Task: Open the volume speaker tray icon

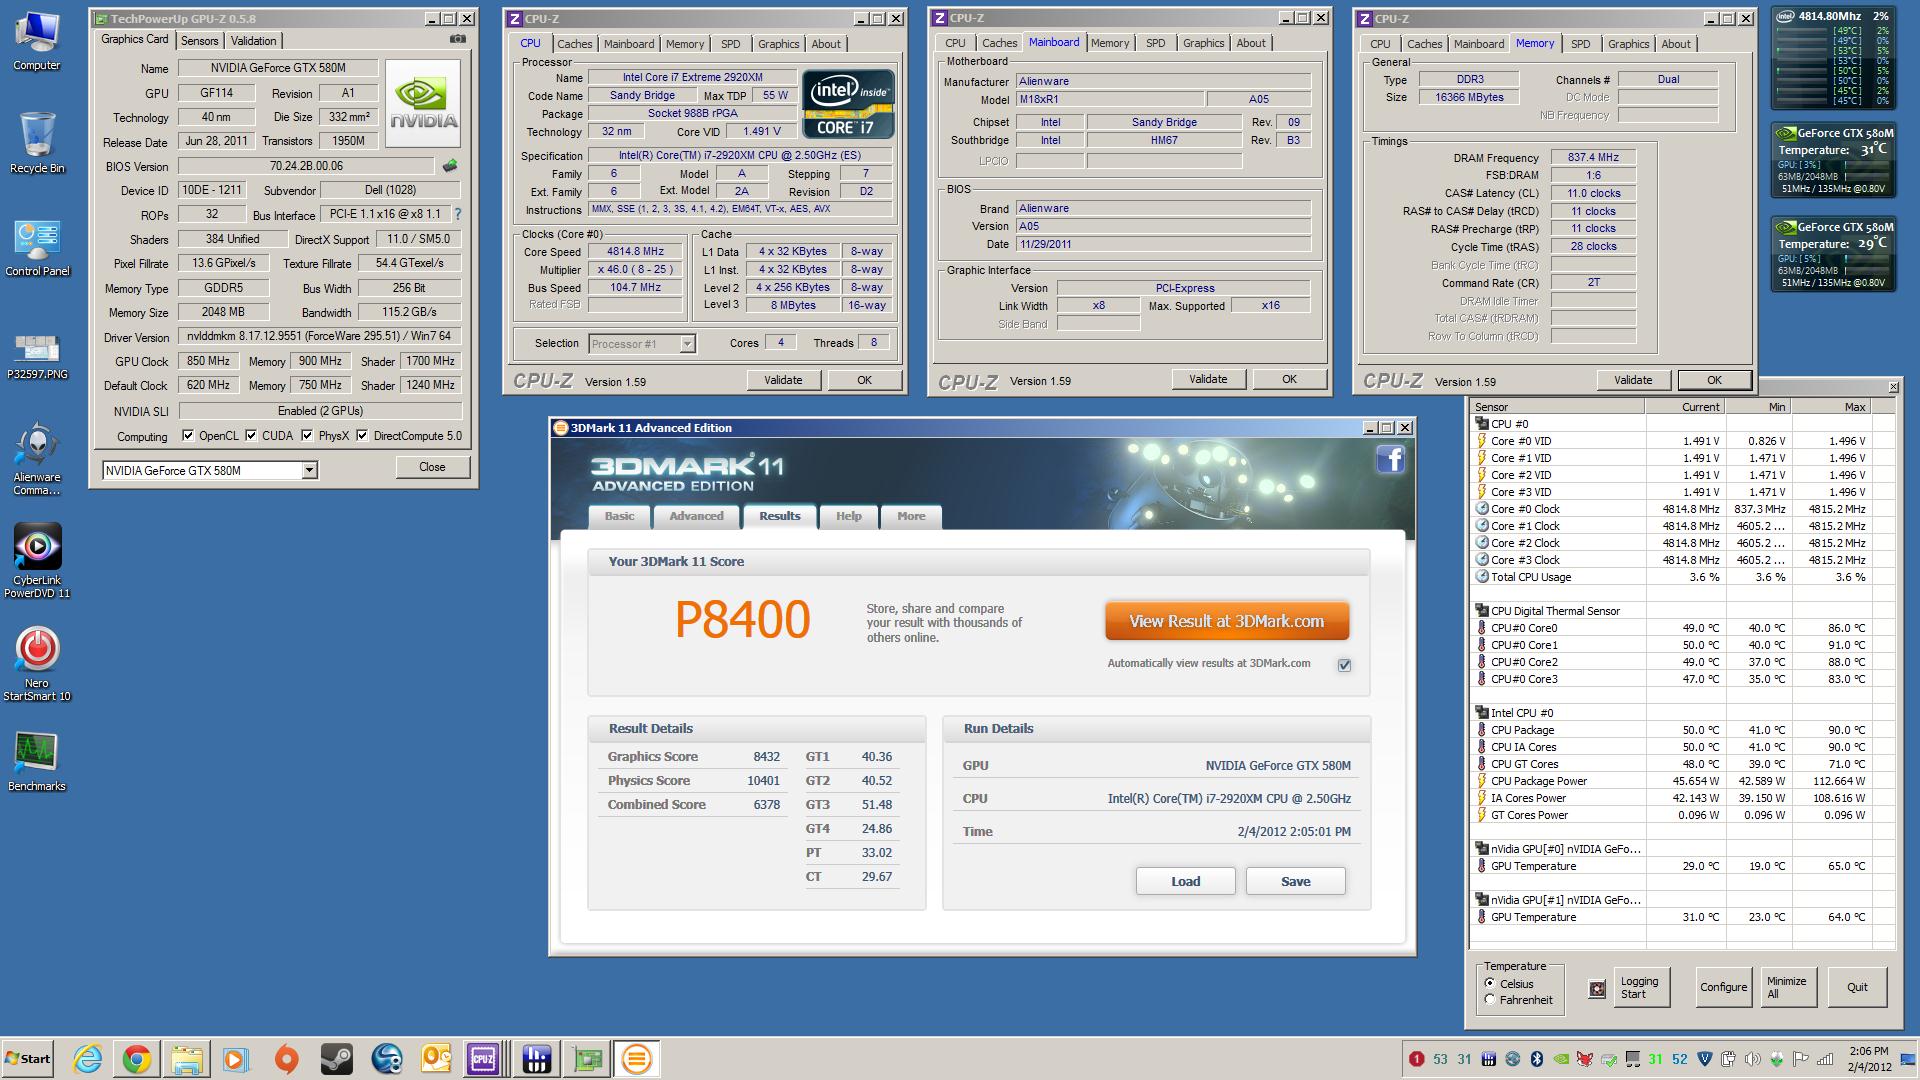Action: coord(1753,1059)
